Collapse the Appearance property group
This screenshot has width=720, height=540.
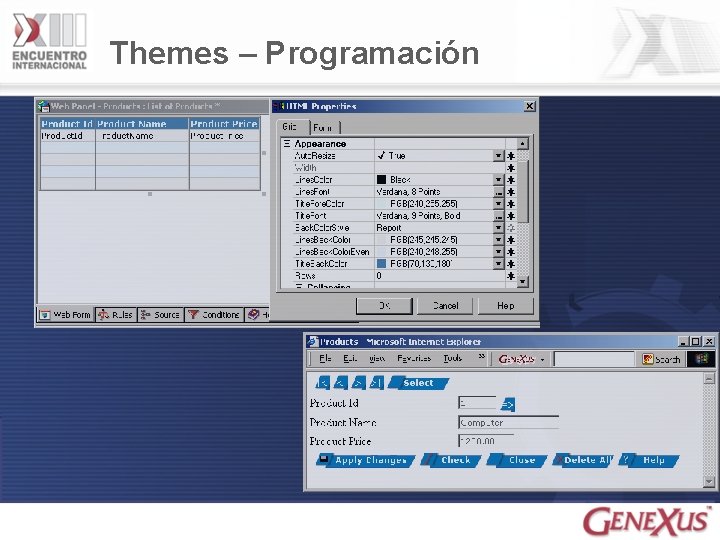287,144
